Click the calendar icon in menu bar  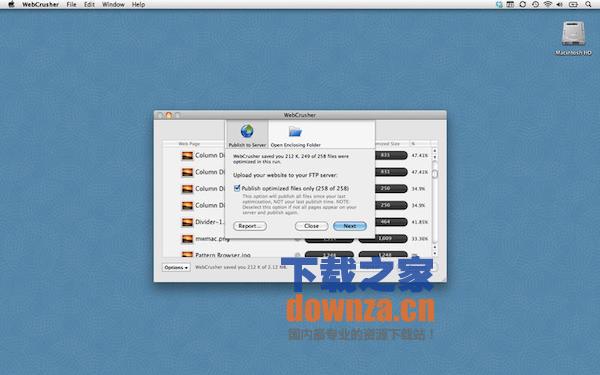point(510,5)
